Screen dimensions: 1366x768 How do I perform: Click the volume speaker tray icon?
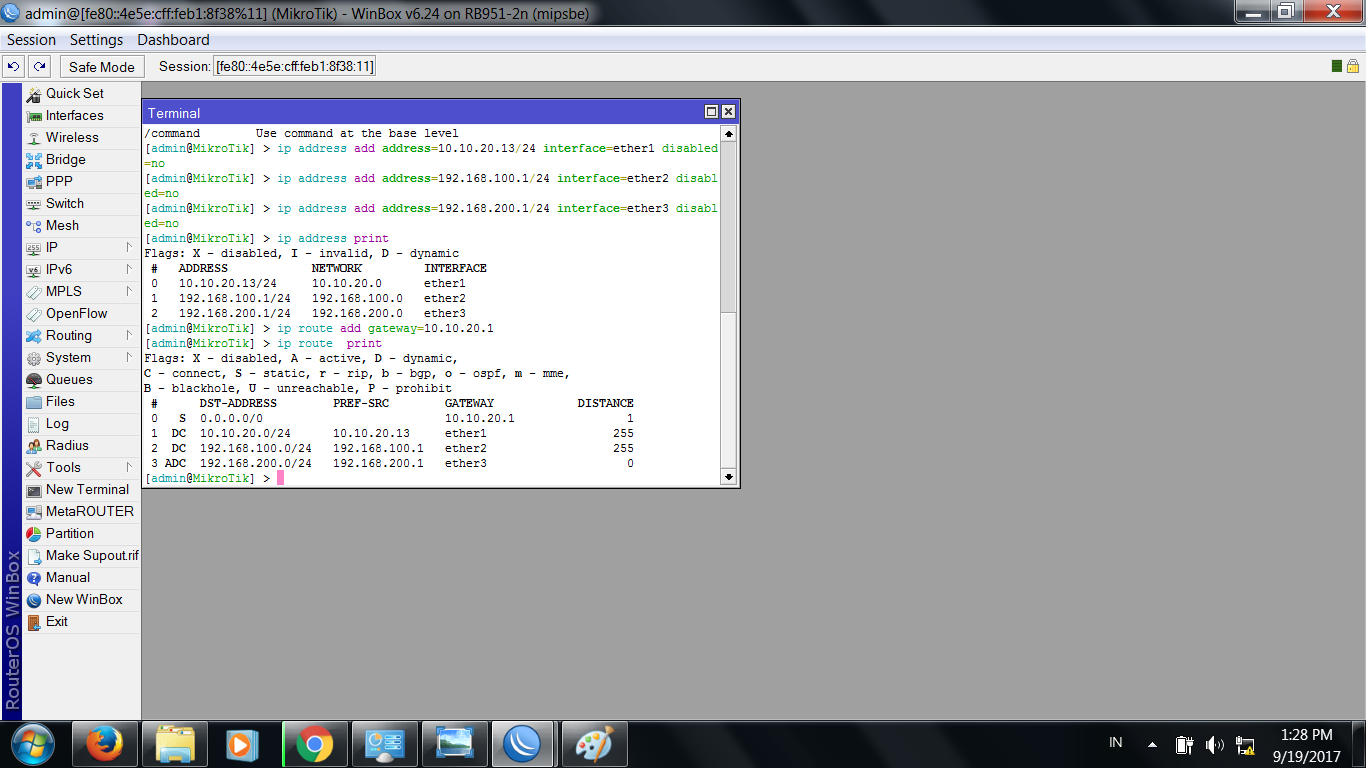click(x=1215, y=744)
